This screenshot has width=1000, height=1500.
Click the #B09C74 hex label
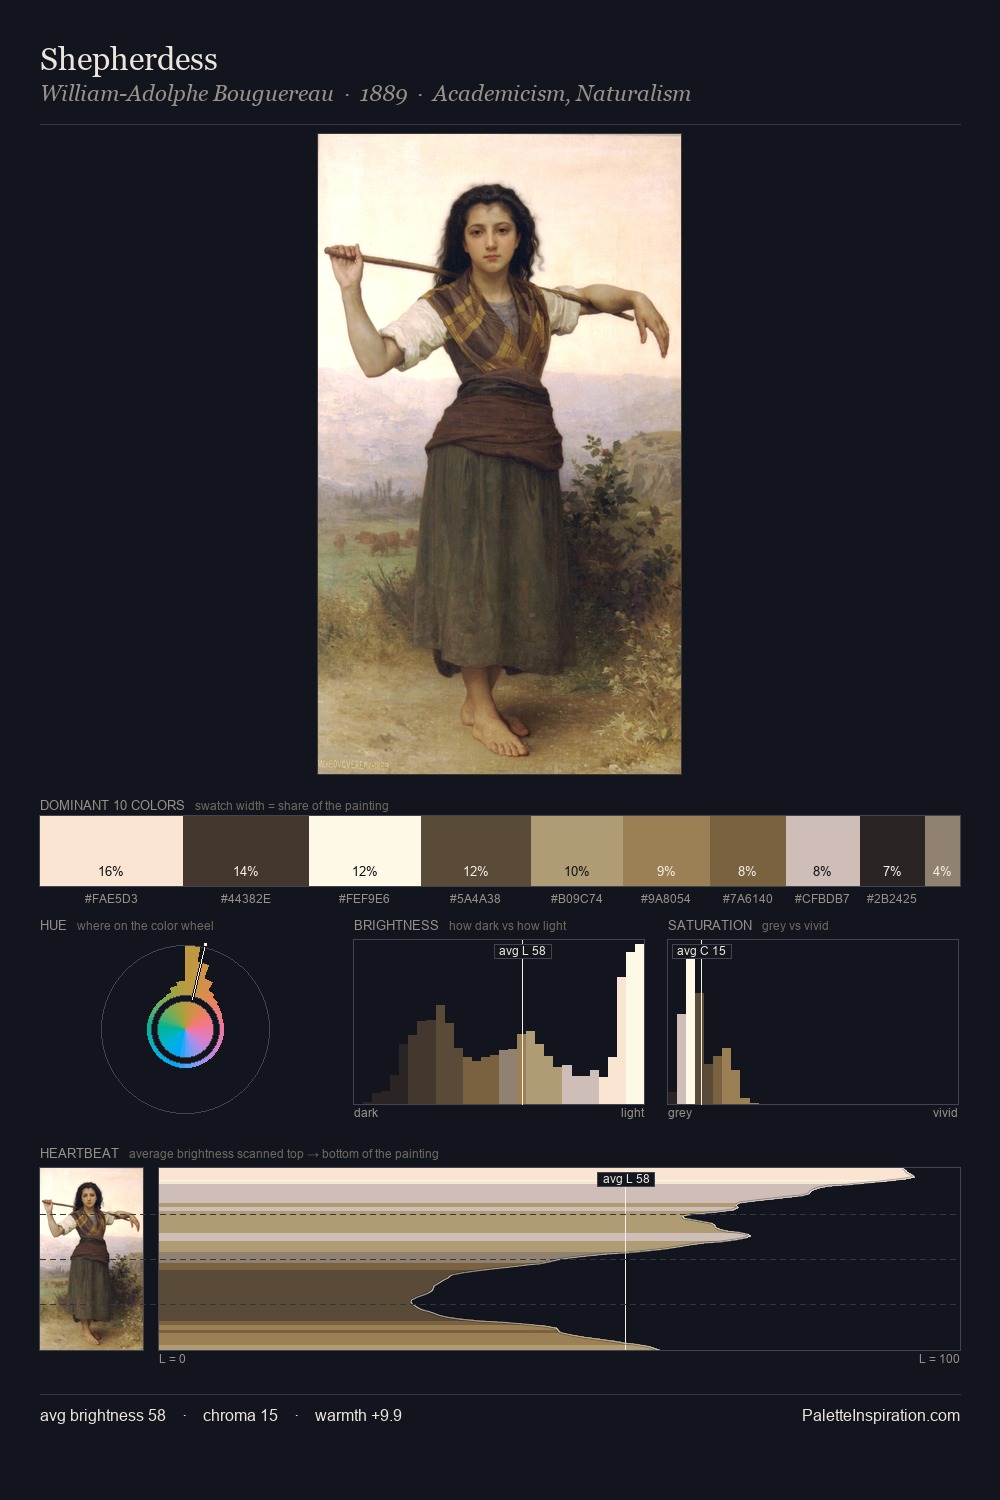coord(577,899)
